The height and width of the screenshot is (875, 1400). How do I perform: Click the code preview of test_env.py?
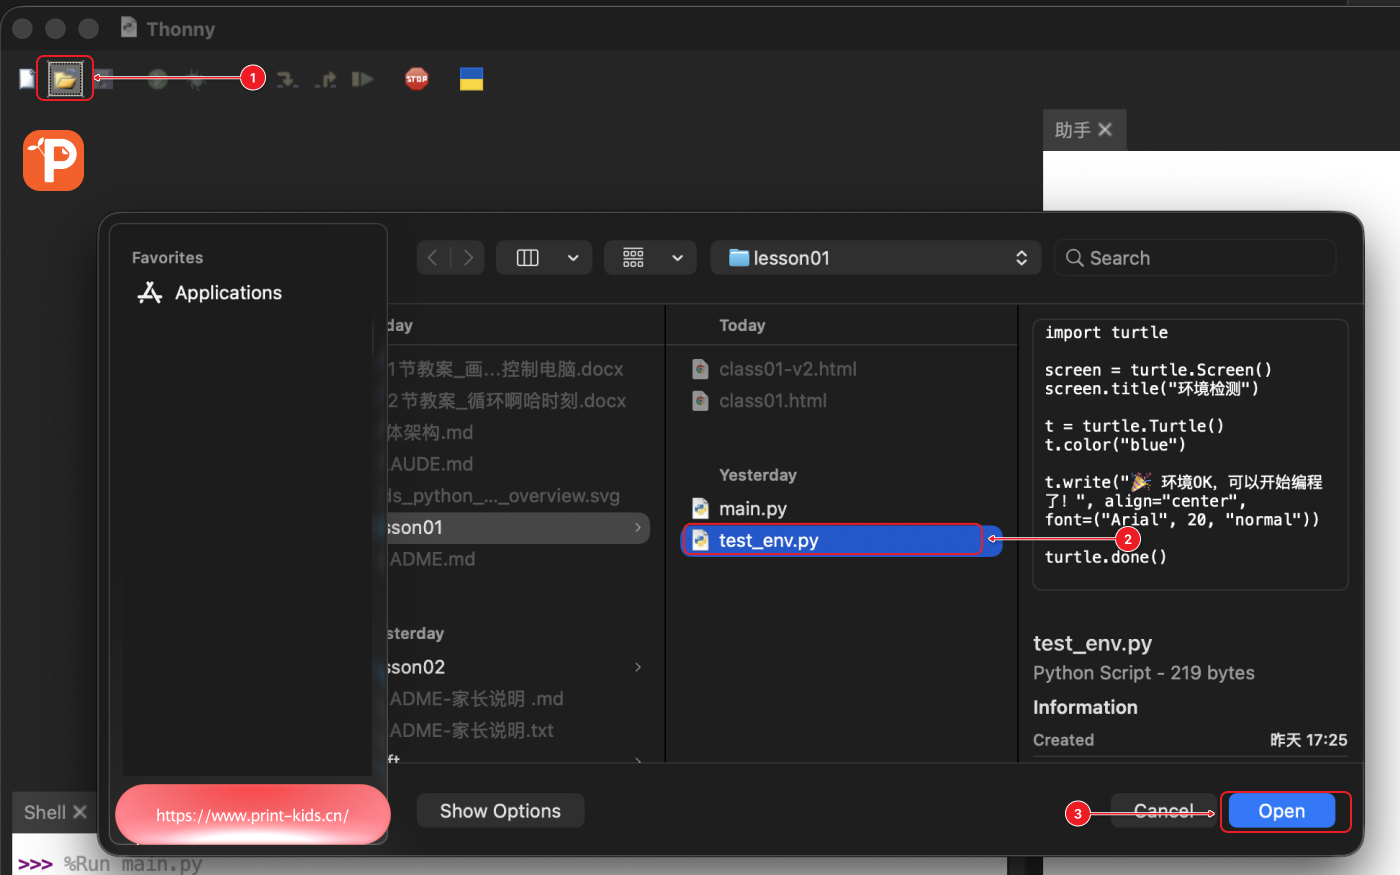click(x=1190, y=455)
